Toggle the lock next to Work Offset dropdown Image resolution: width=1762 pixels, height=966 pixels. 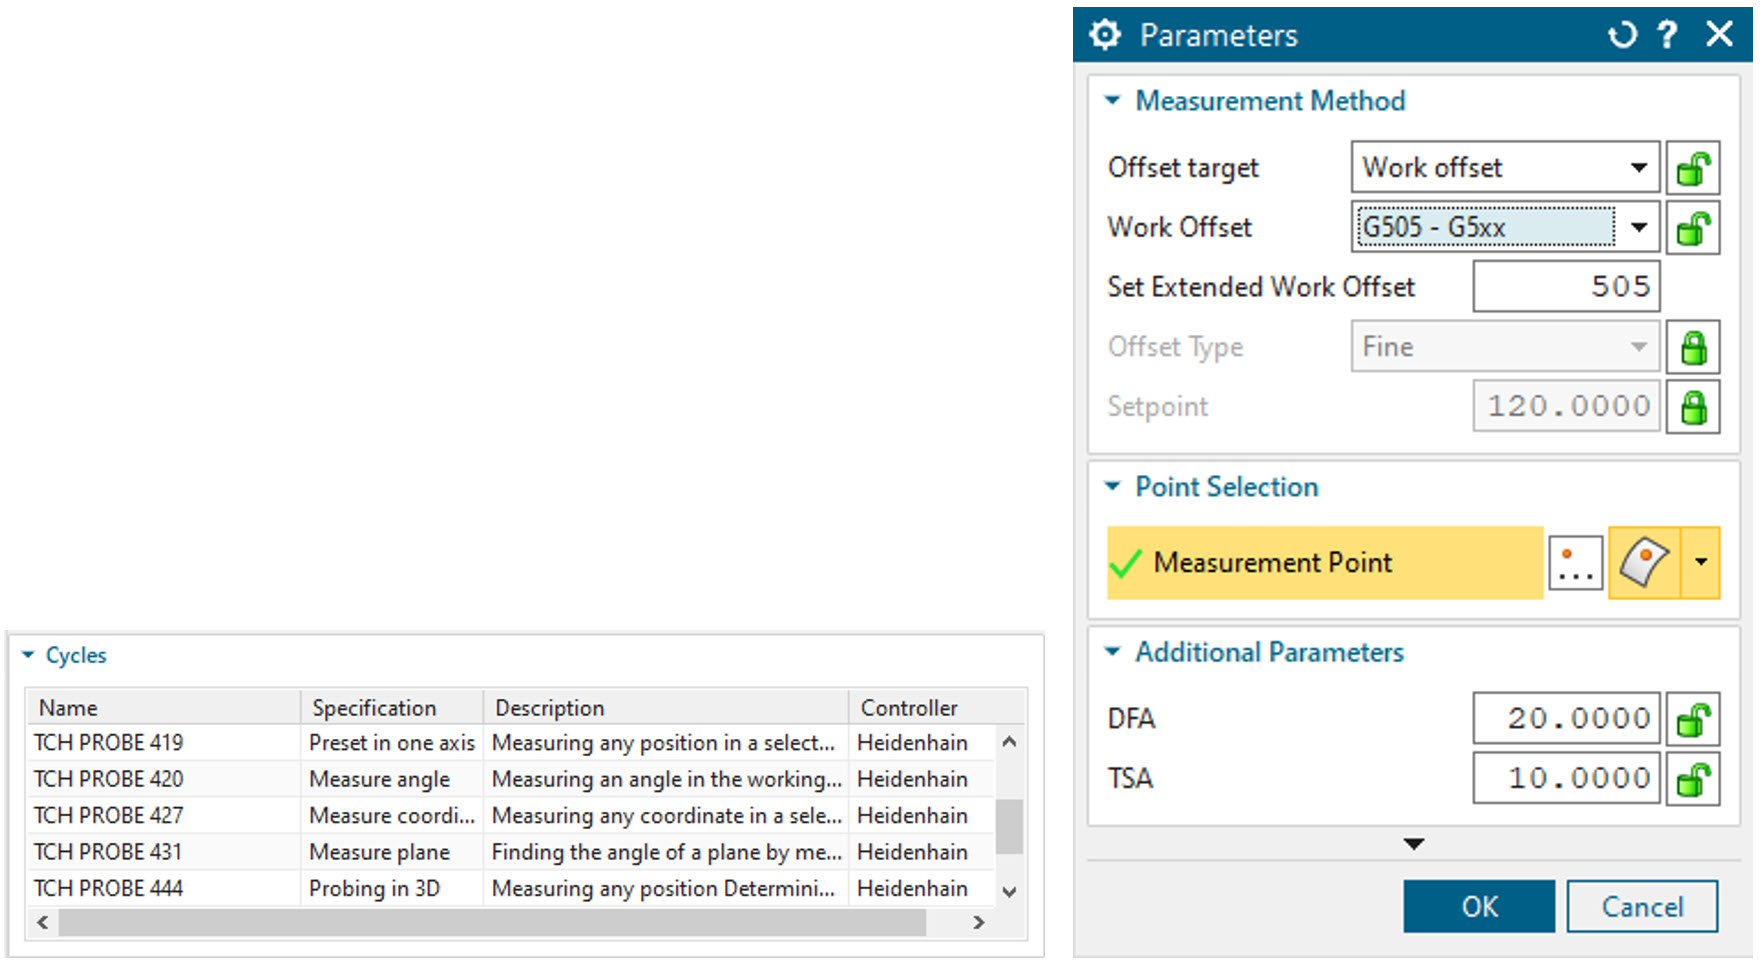tap(1692, 228)
